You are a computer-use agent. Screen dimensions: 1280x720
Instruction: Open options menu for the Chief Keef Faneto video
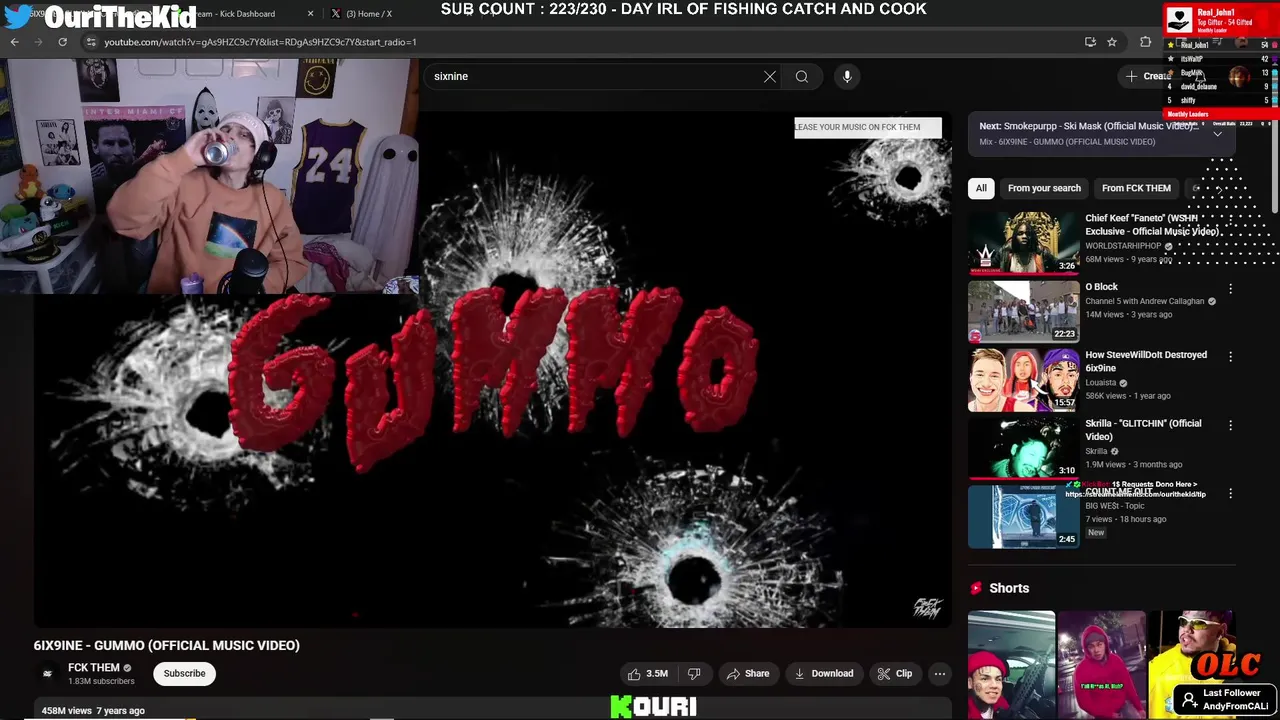[x=1231, y=220]
